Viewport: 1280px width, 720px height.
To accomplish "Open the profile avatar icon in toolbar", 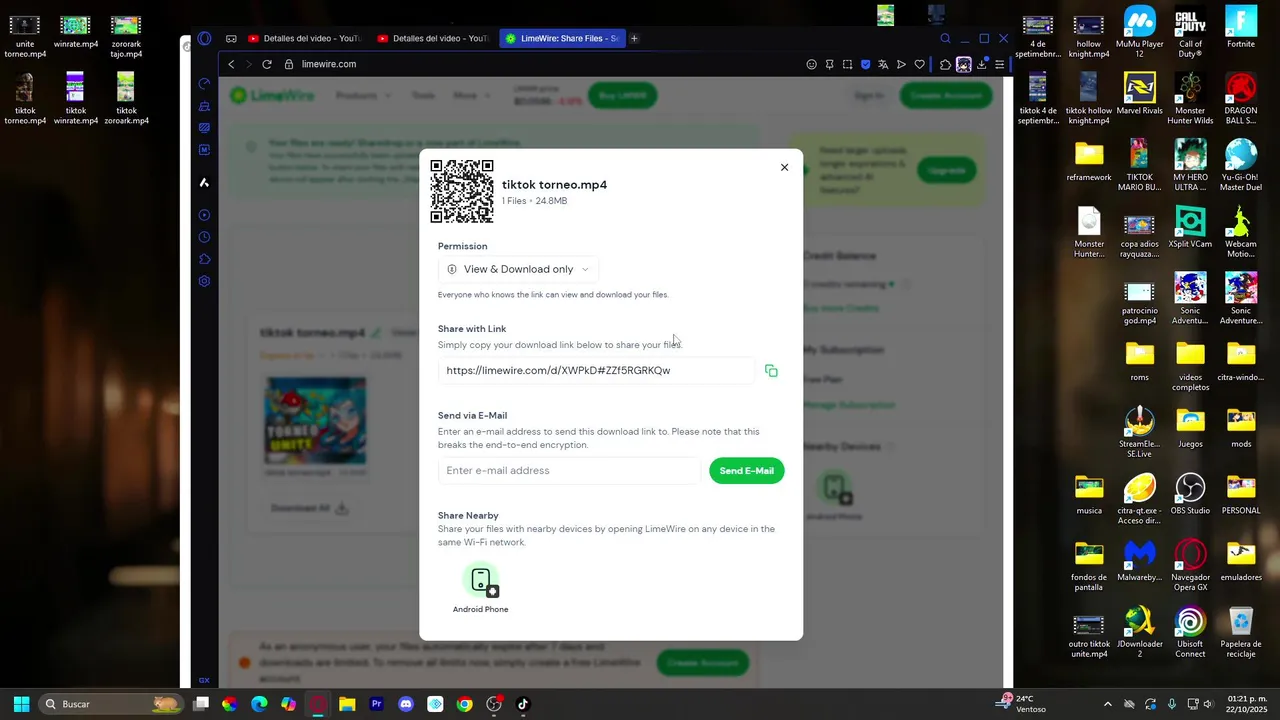I will point(963,64).
